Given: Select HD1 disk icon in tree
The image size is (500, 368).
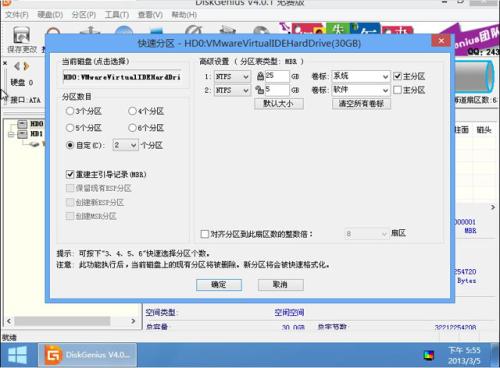Looking at the screenshot, I should coord(22,134).
